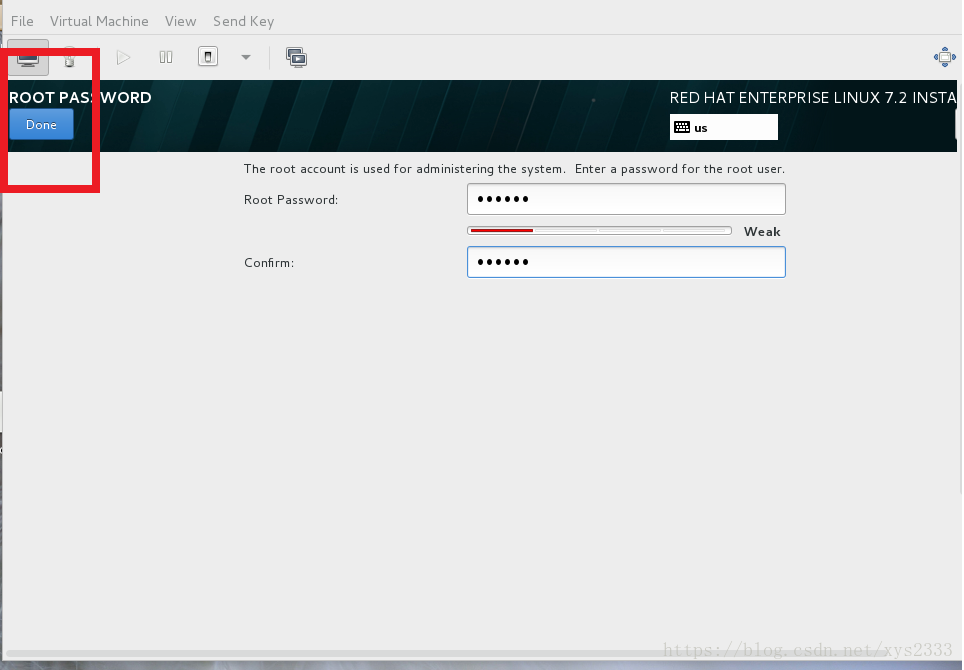The height and width of the screenshot is (670, 964).
Task: Focus the Root Password field
Action: [626, 199]
